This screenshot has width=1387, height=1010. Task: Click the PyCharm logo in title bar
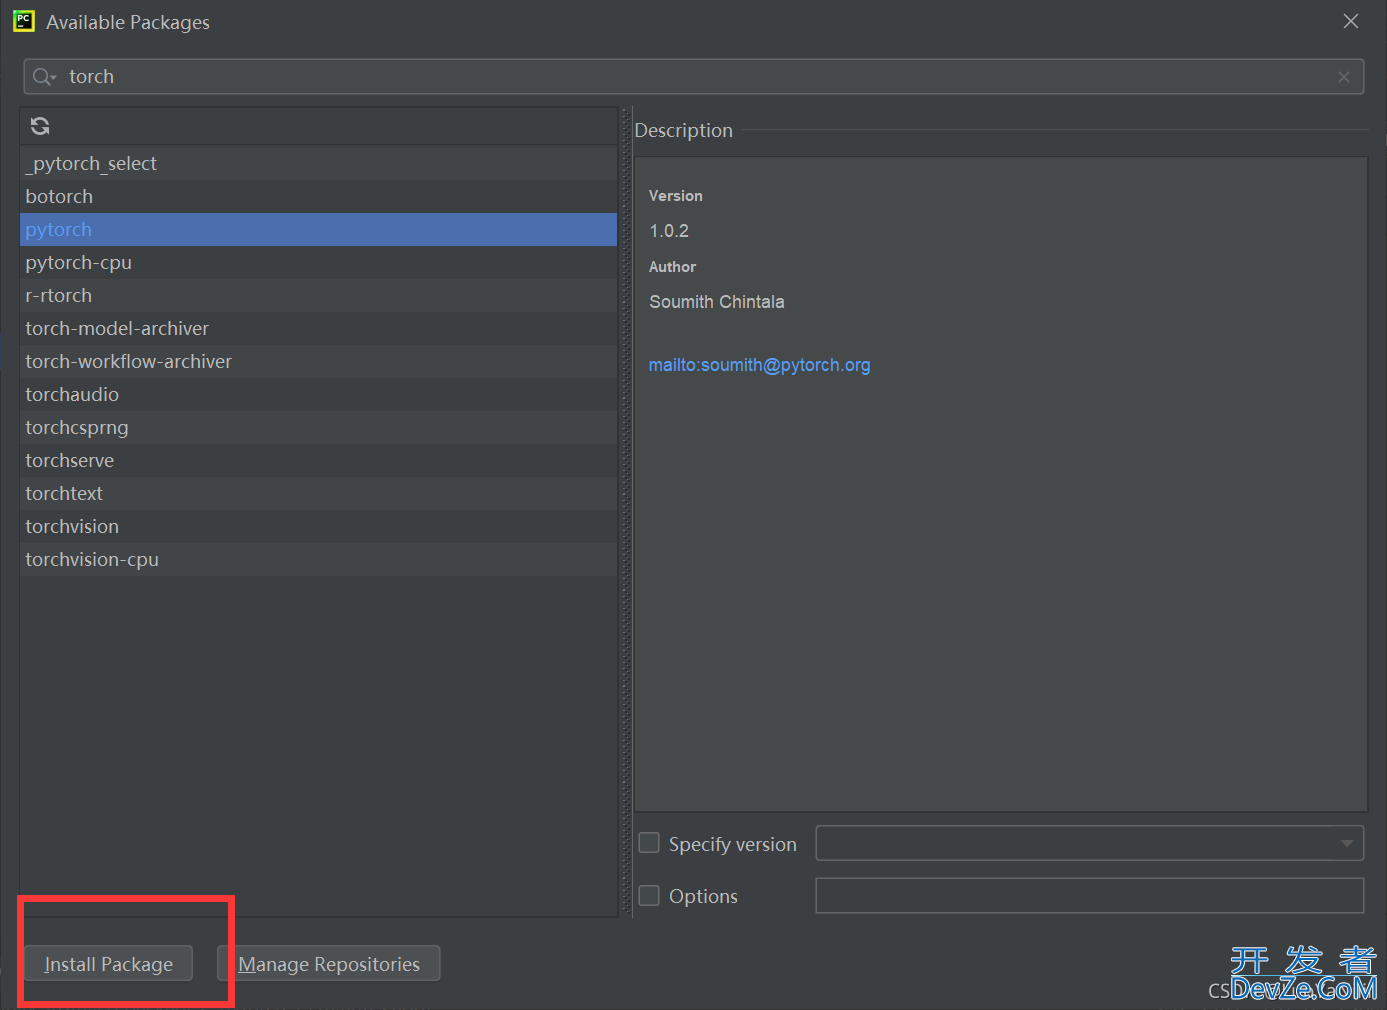click(24, 21)
